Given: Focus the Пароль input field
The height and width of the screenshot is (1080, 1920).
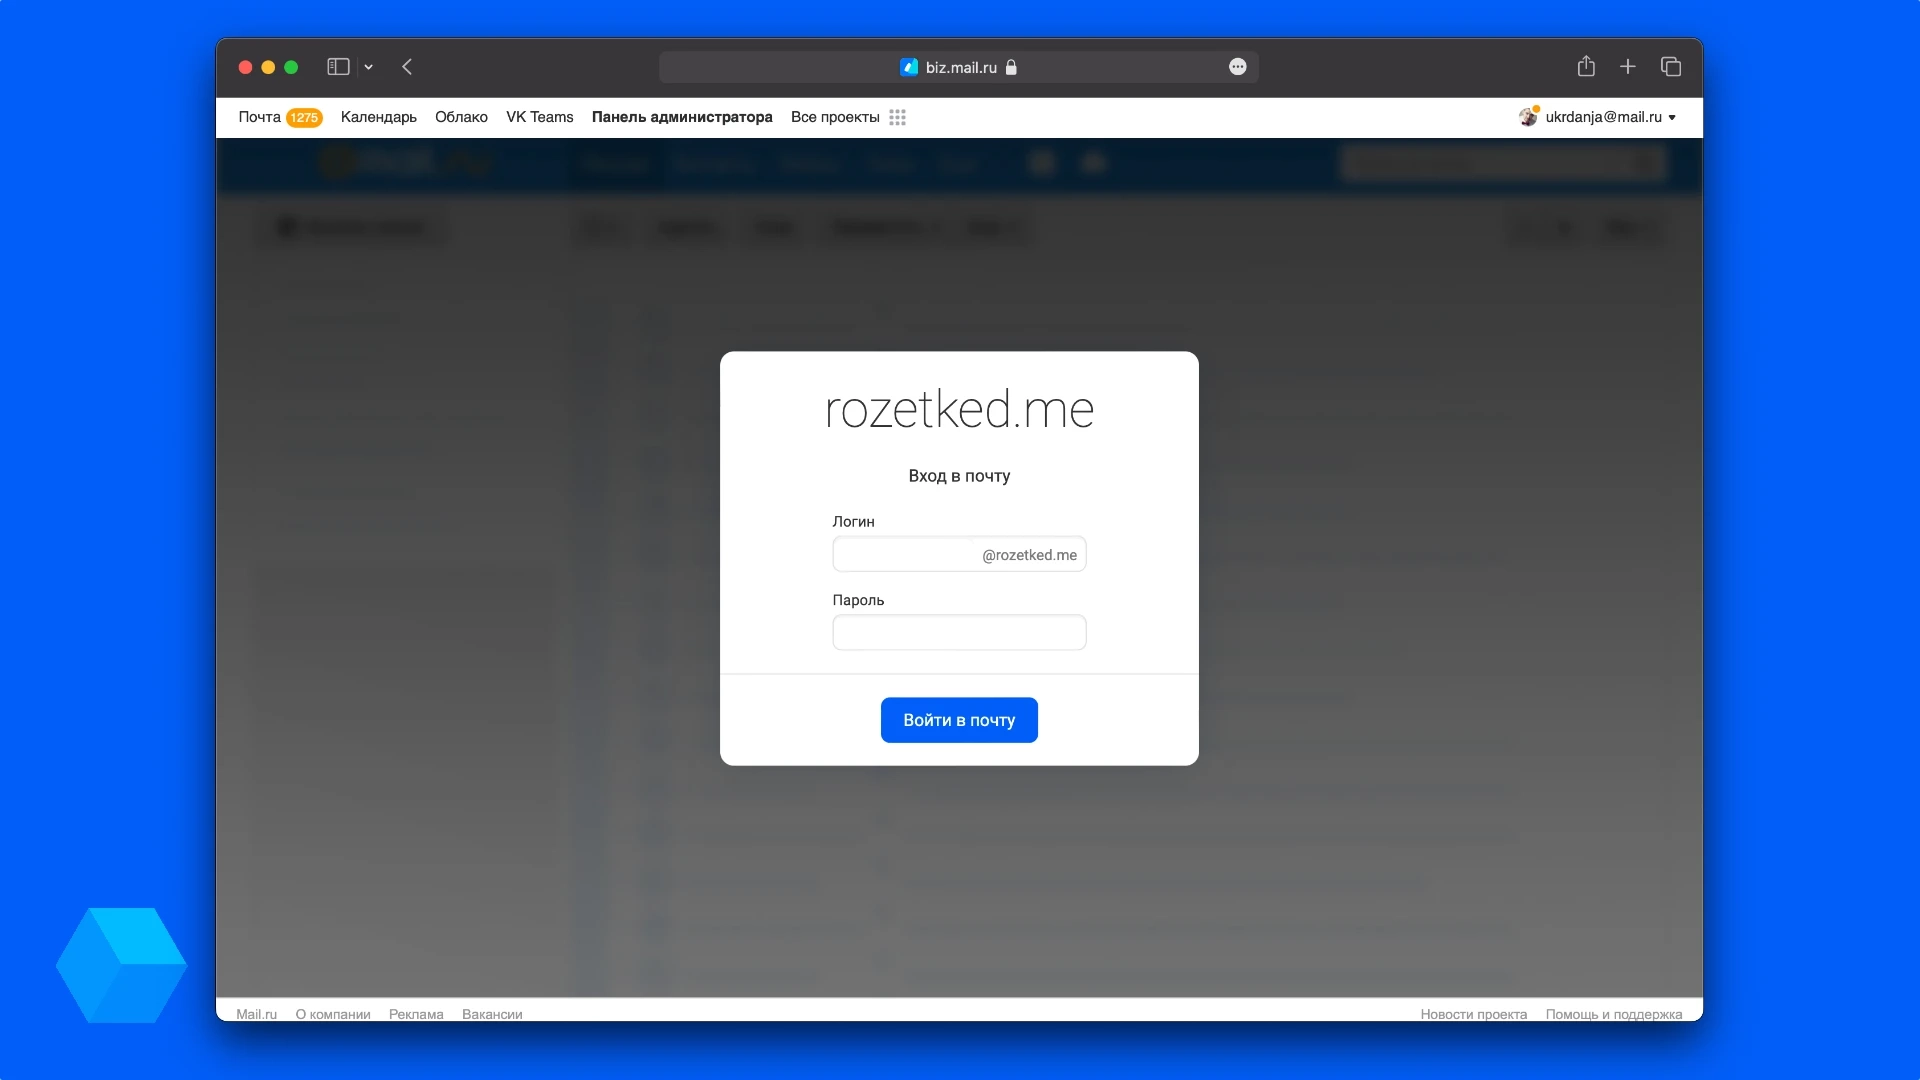Looking at the screenshot, I should (959, 632).
